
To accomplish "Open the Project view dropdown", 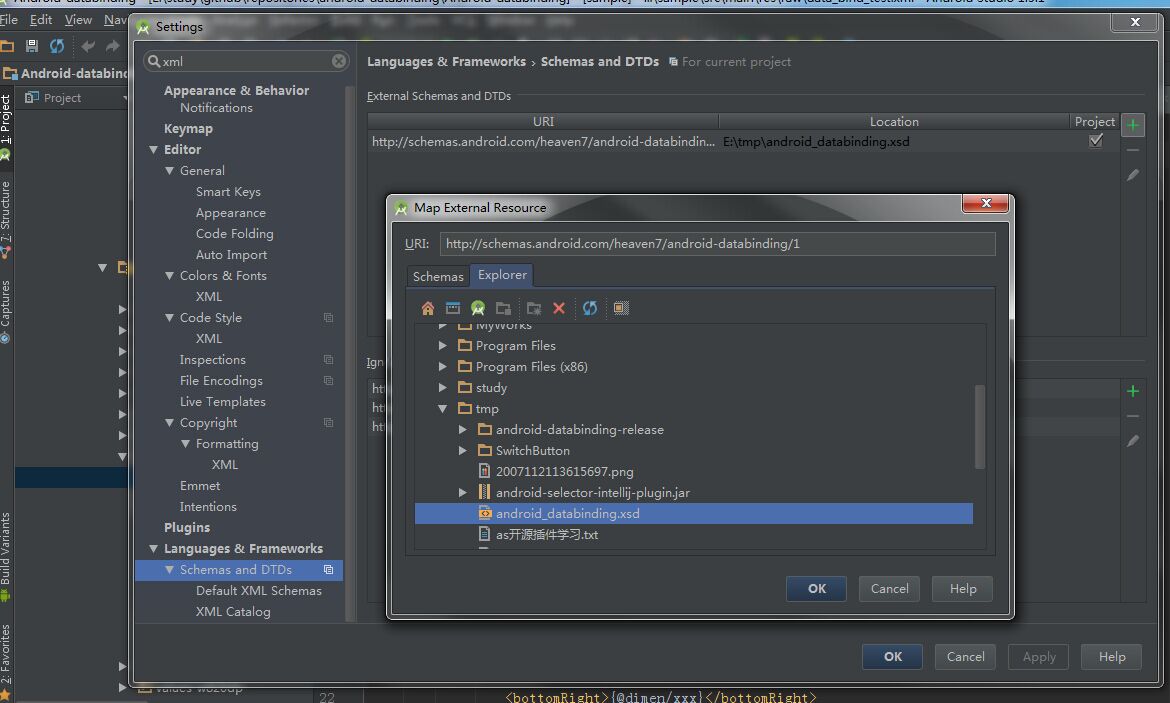I will 125,98.
